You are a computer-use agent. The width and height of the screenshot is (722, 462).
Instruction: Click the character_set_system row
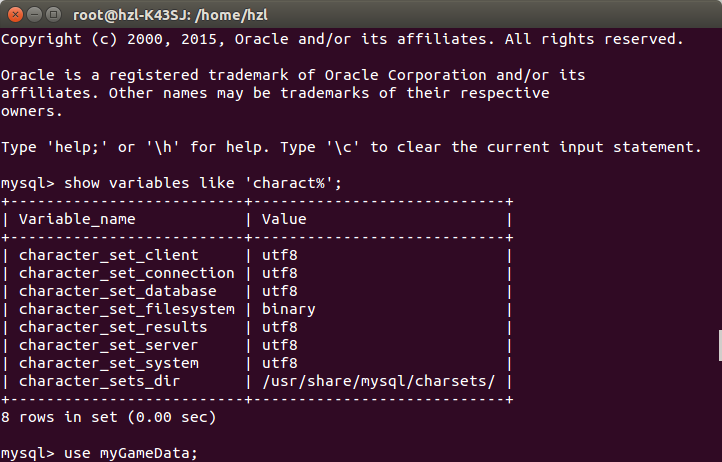coord(257,363)
